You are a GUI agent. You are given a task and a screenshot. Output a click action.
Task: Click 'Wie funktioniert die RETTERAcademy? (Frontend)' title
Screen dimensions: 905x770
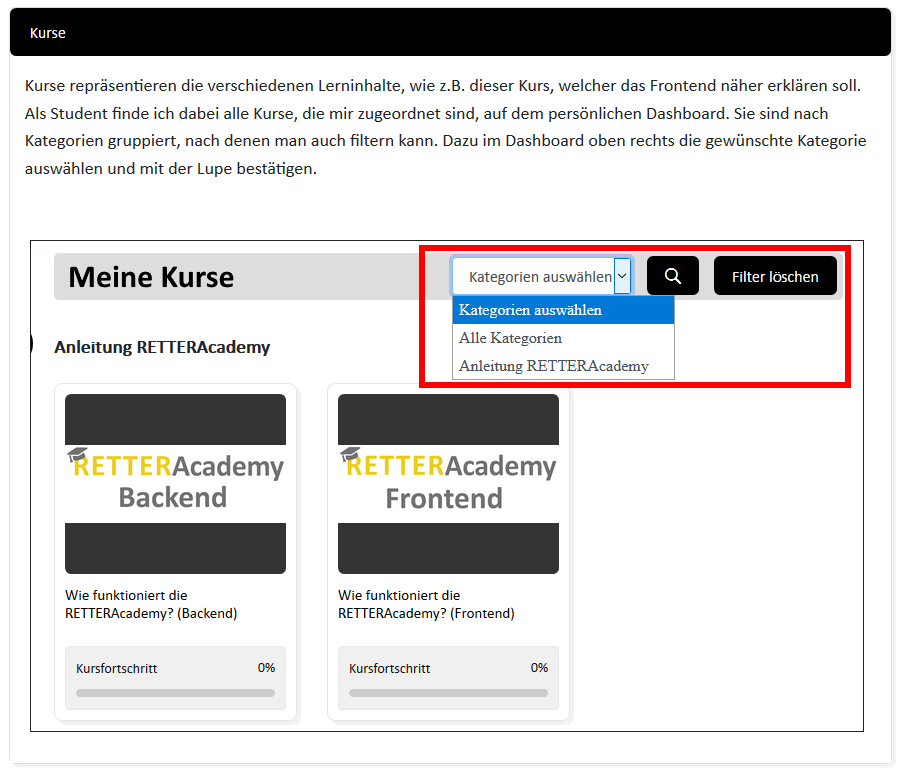point(426,604)
